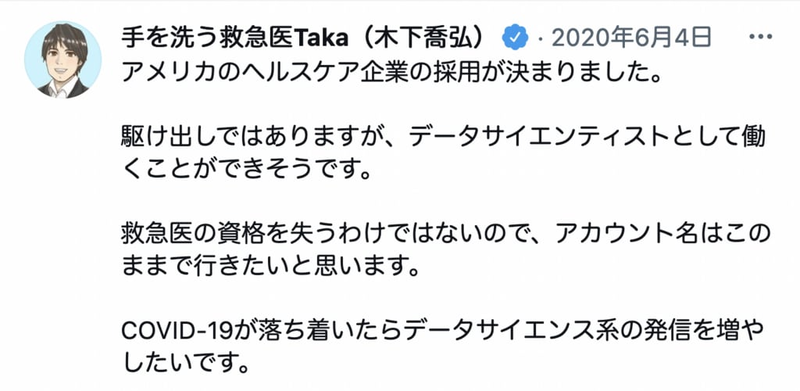The image size is (800, 391).
Task: Click the line starting with 駆け出しではありますが
Action: [x=443, y=137]
